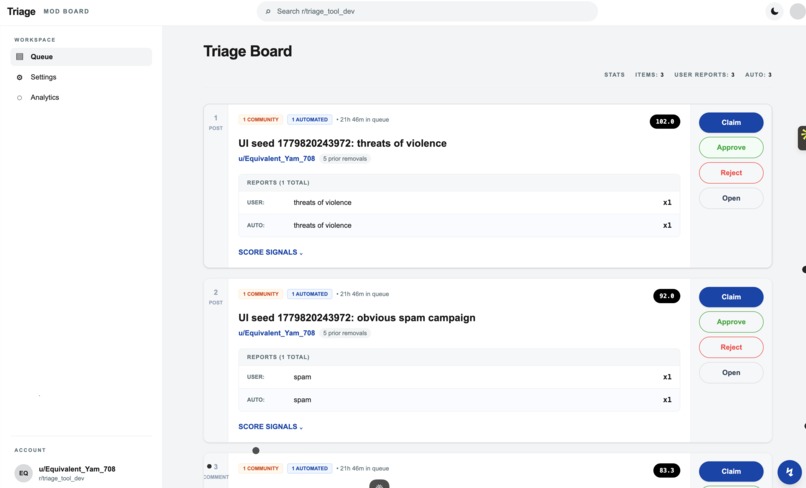
Task: Claim the third queue item scored 83.3
Action: tap(731, 471)
